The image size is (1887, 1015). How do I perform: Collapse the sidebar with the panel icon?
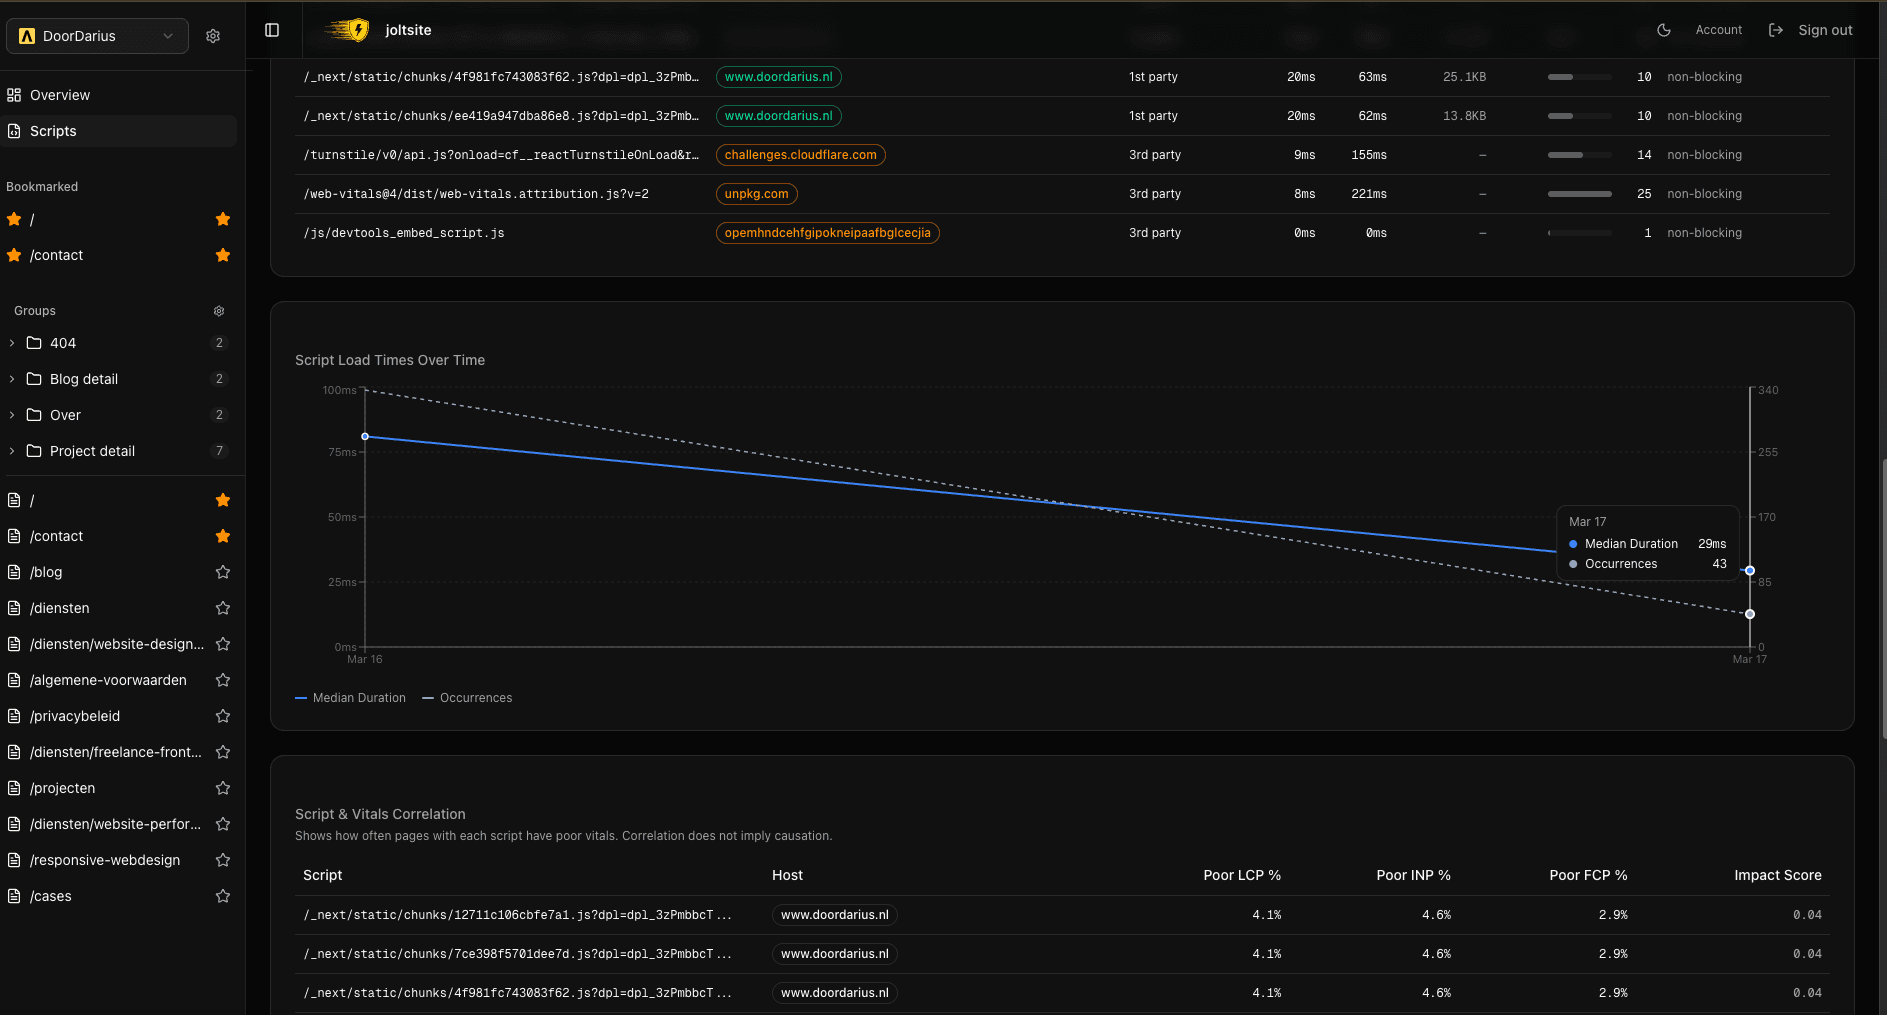[272, 30]
